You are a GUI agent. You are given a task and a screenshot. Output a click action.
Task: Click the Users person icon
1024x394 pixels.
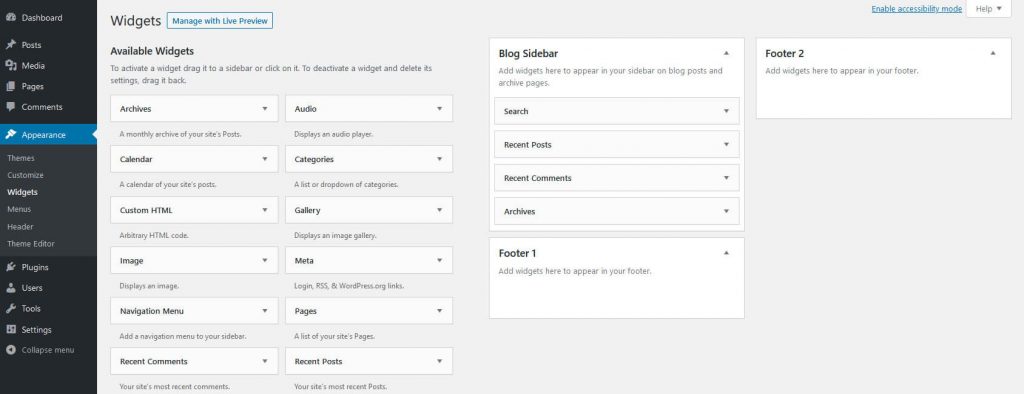(10, 287)
